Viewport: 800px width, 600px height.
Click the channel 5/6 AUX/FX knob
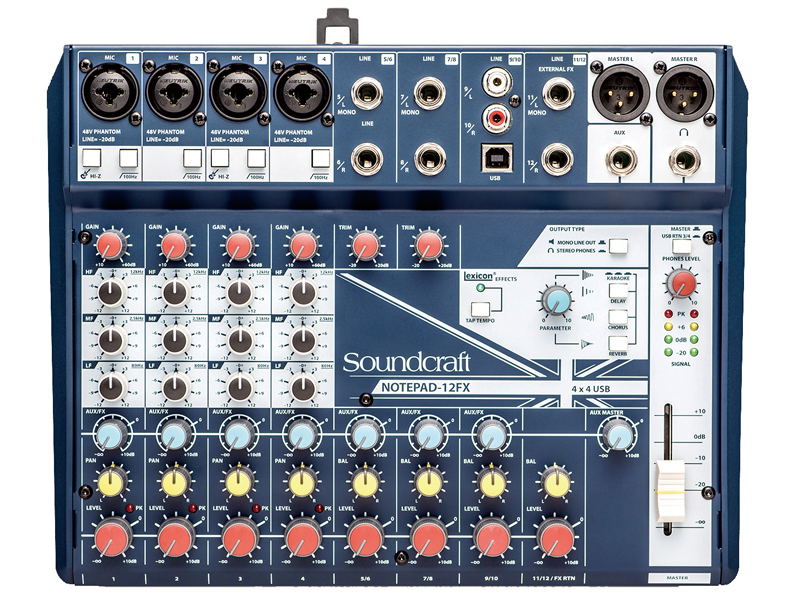pos(365,436)
